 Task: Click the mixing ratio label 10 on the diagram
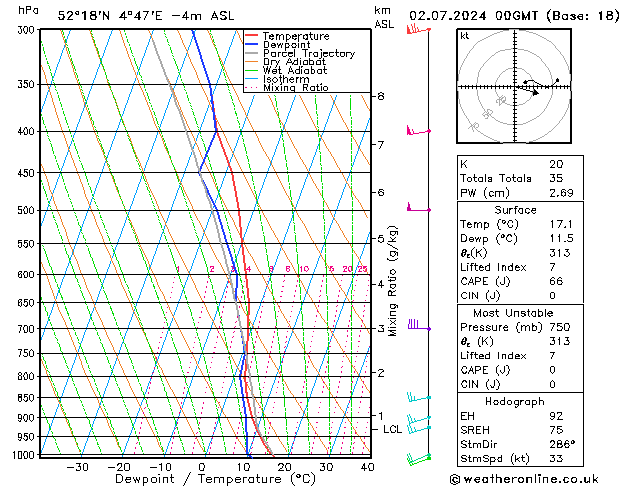point(304,269)
